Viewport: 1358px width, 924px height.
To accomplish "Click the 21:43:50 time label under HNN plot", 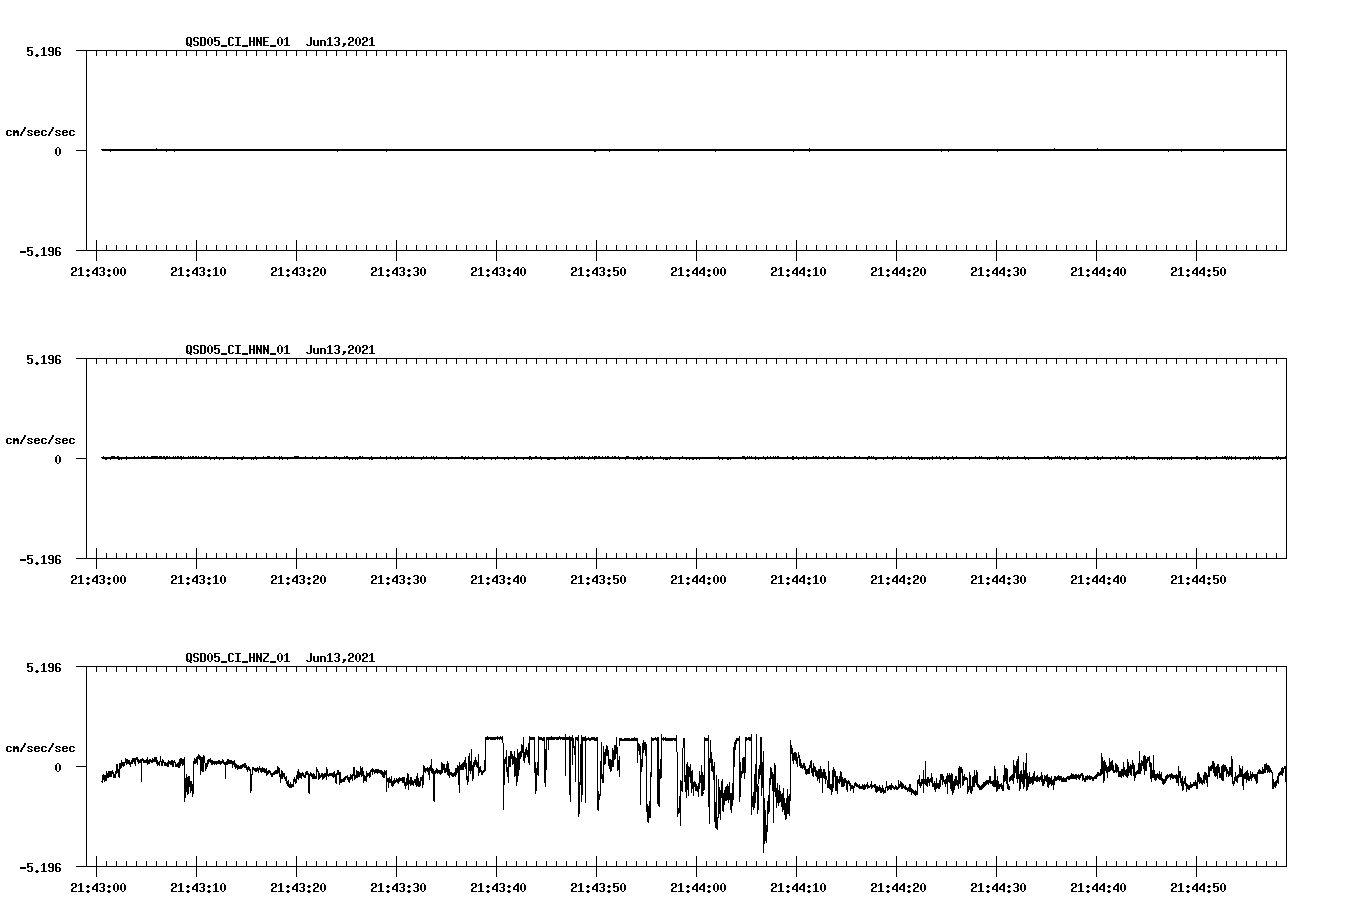I will point(598,580).
